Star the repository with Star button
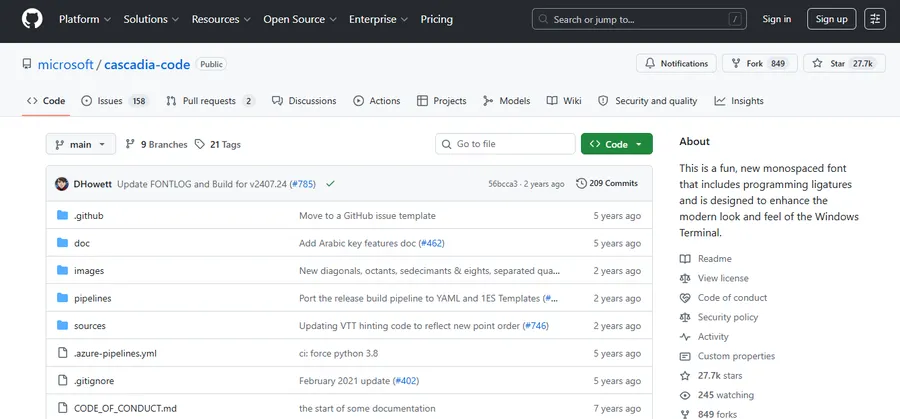The width and height of the screenshot is (900, 419). pyautogui.click(x=843, y=64)
